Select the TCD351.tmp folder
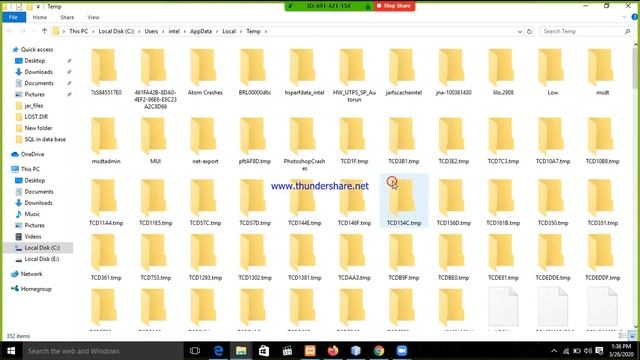This screenshot has height=360, width=640. (x=602, y=202)
